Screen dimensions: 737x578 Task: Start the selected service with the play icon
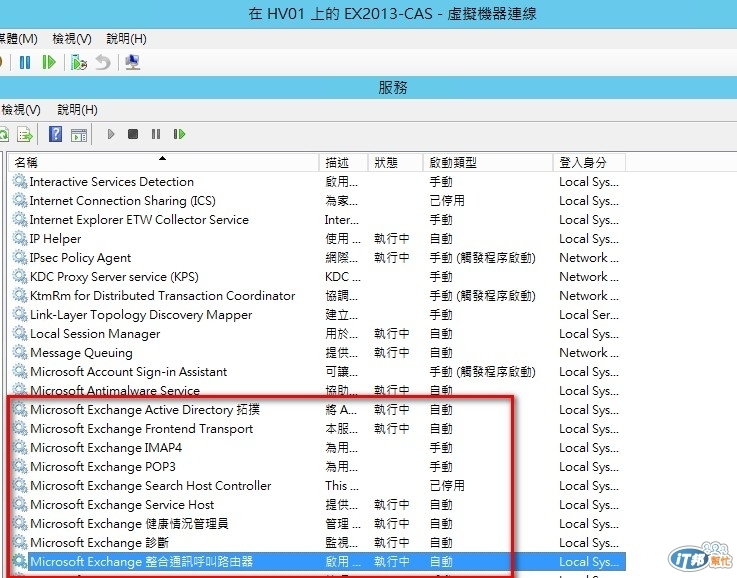(x=111, y=134)
